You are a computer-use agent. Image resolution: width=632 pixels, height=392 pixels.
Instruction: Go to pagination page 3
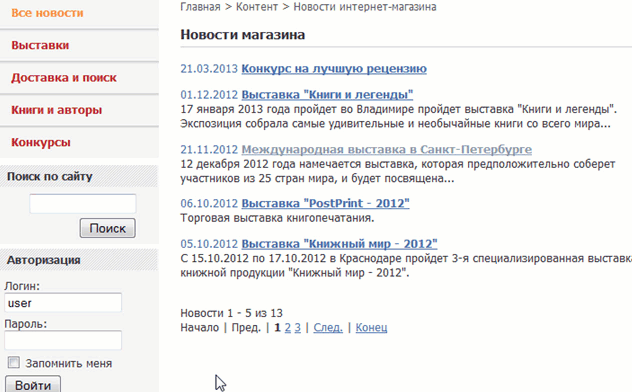297,328
